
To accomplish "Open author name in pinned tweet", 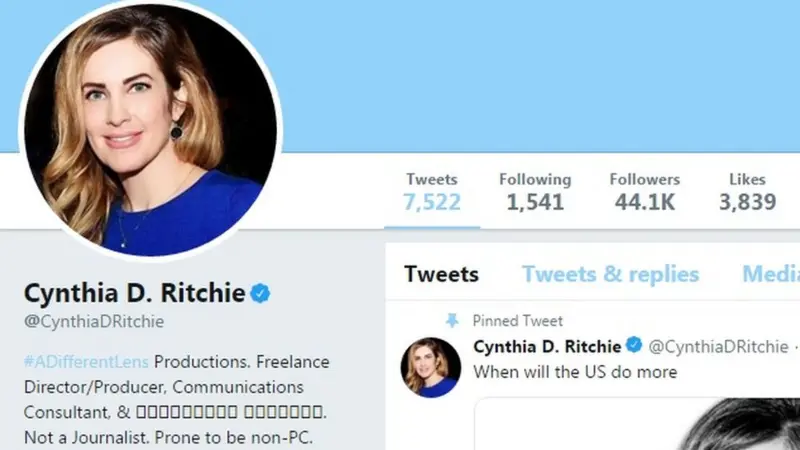I will [x=547, y=347].
